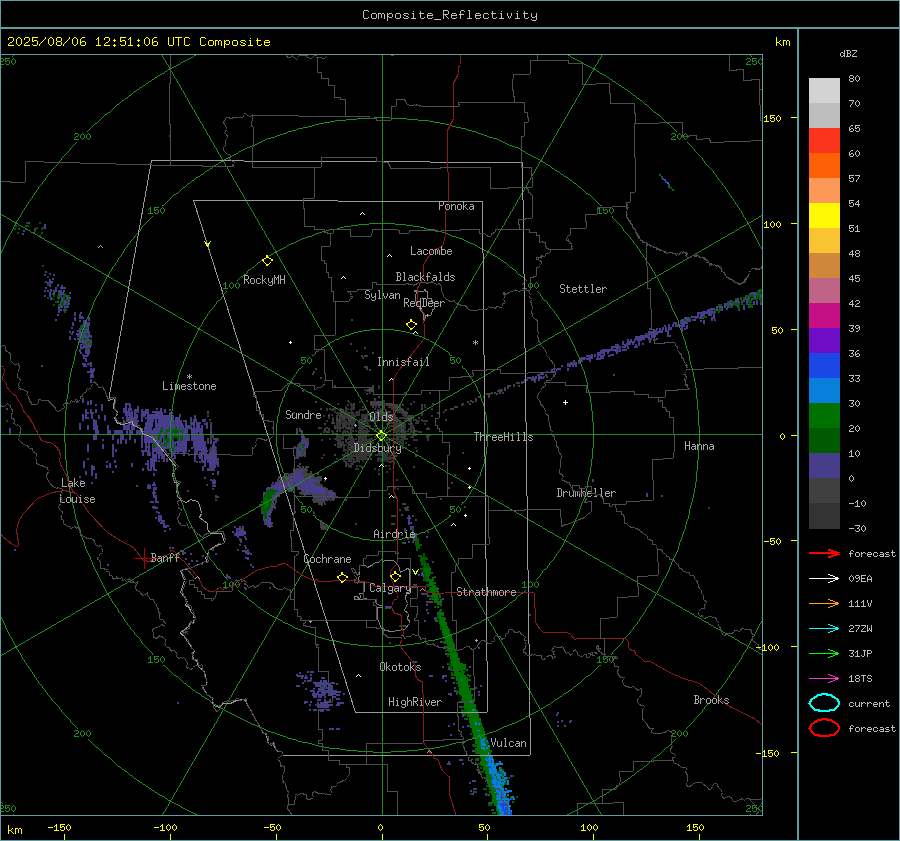Select the yellow diamond marker below Cochrane
This screenshot has width=900, height=841.
343,577
